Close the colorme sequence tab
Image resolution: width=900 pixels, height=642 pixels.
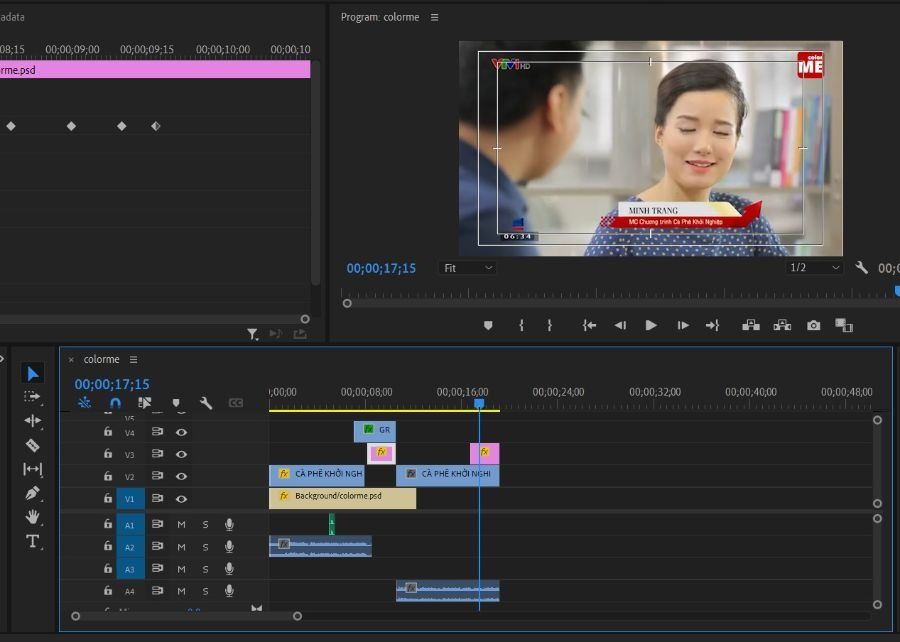[x=71, y=360]
